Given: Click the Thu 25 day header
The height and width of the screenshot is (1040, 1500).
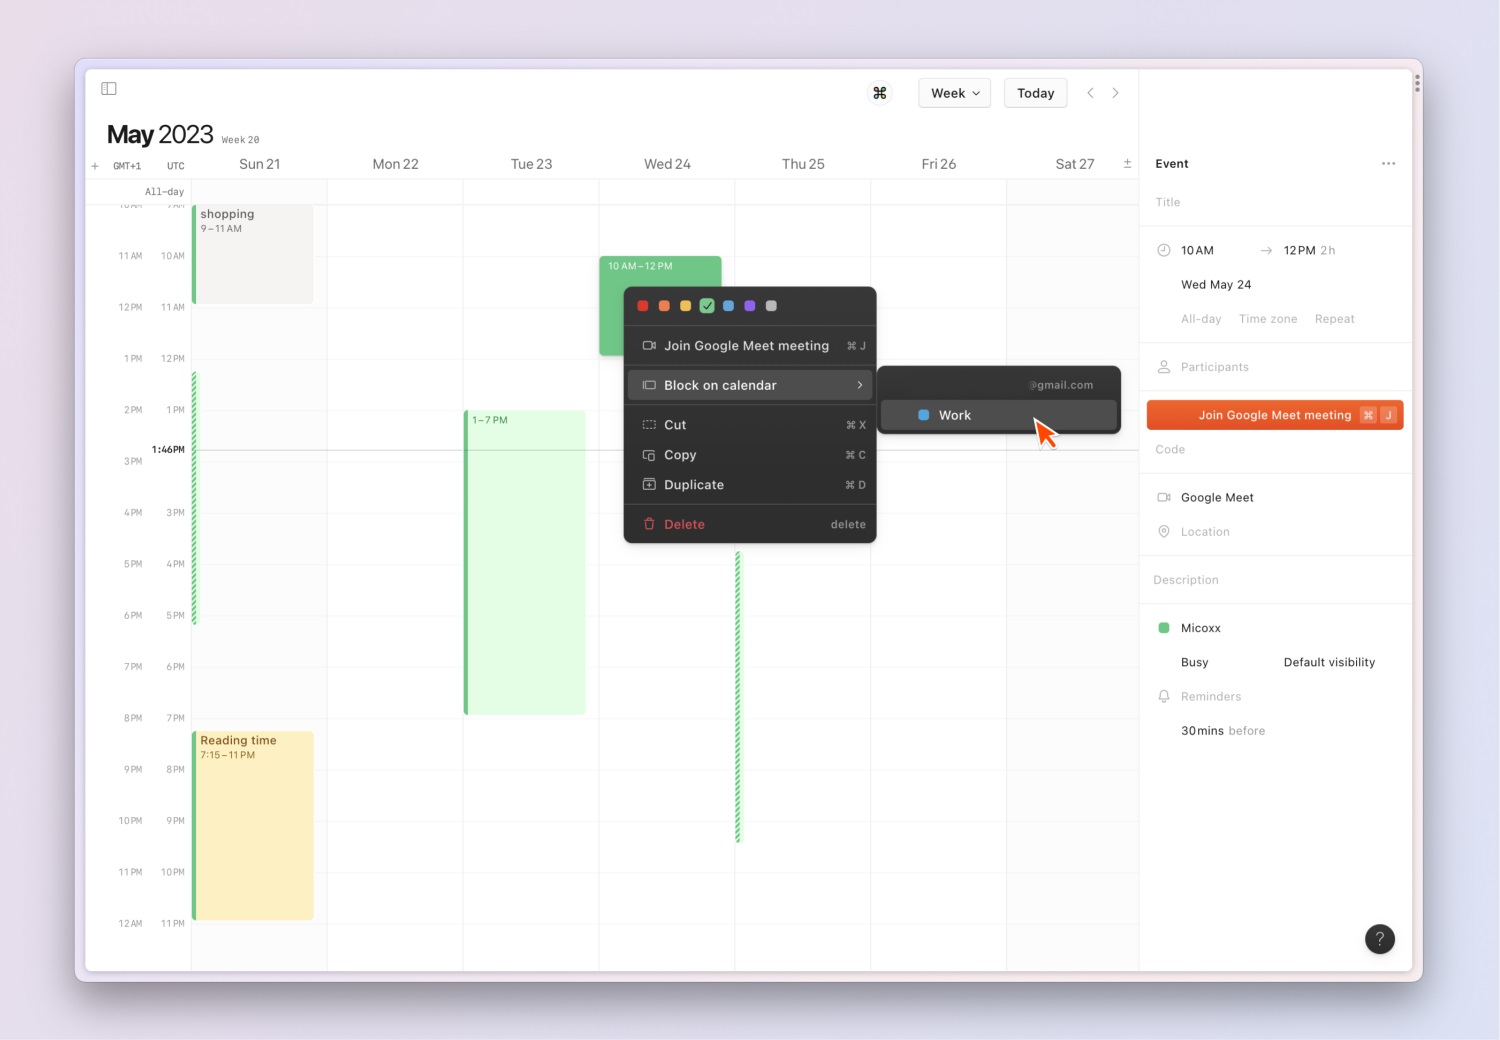Looking at the screenshot, I should [x=803, y=164].
